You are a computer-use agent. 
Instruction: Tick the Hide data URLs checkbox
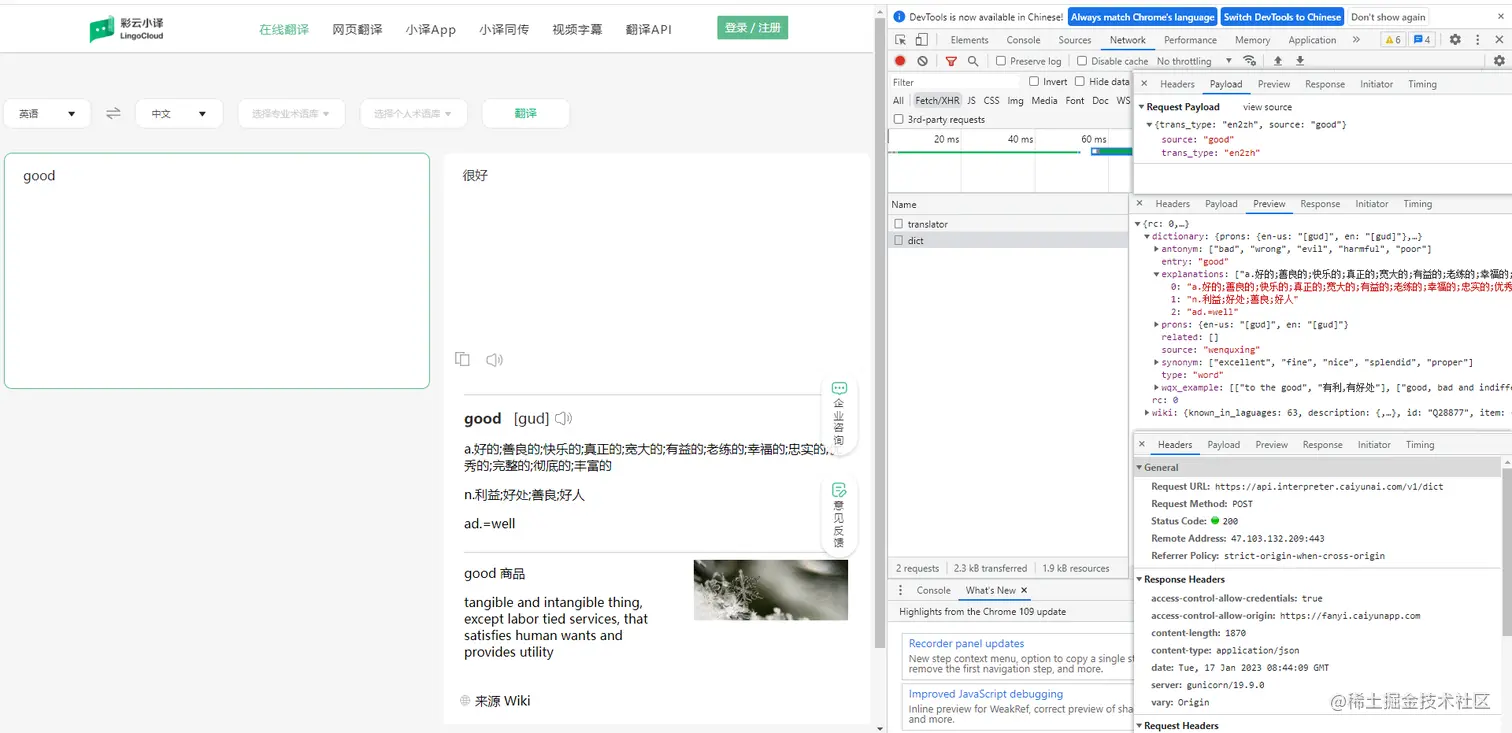1080,82
